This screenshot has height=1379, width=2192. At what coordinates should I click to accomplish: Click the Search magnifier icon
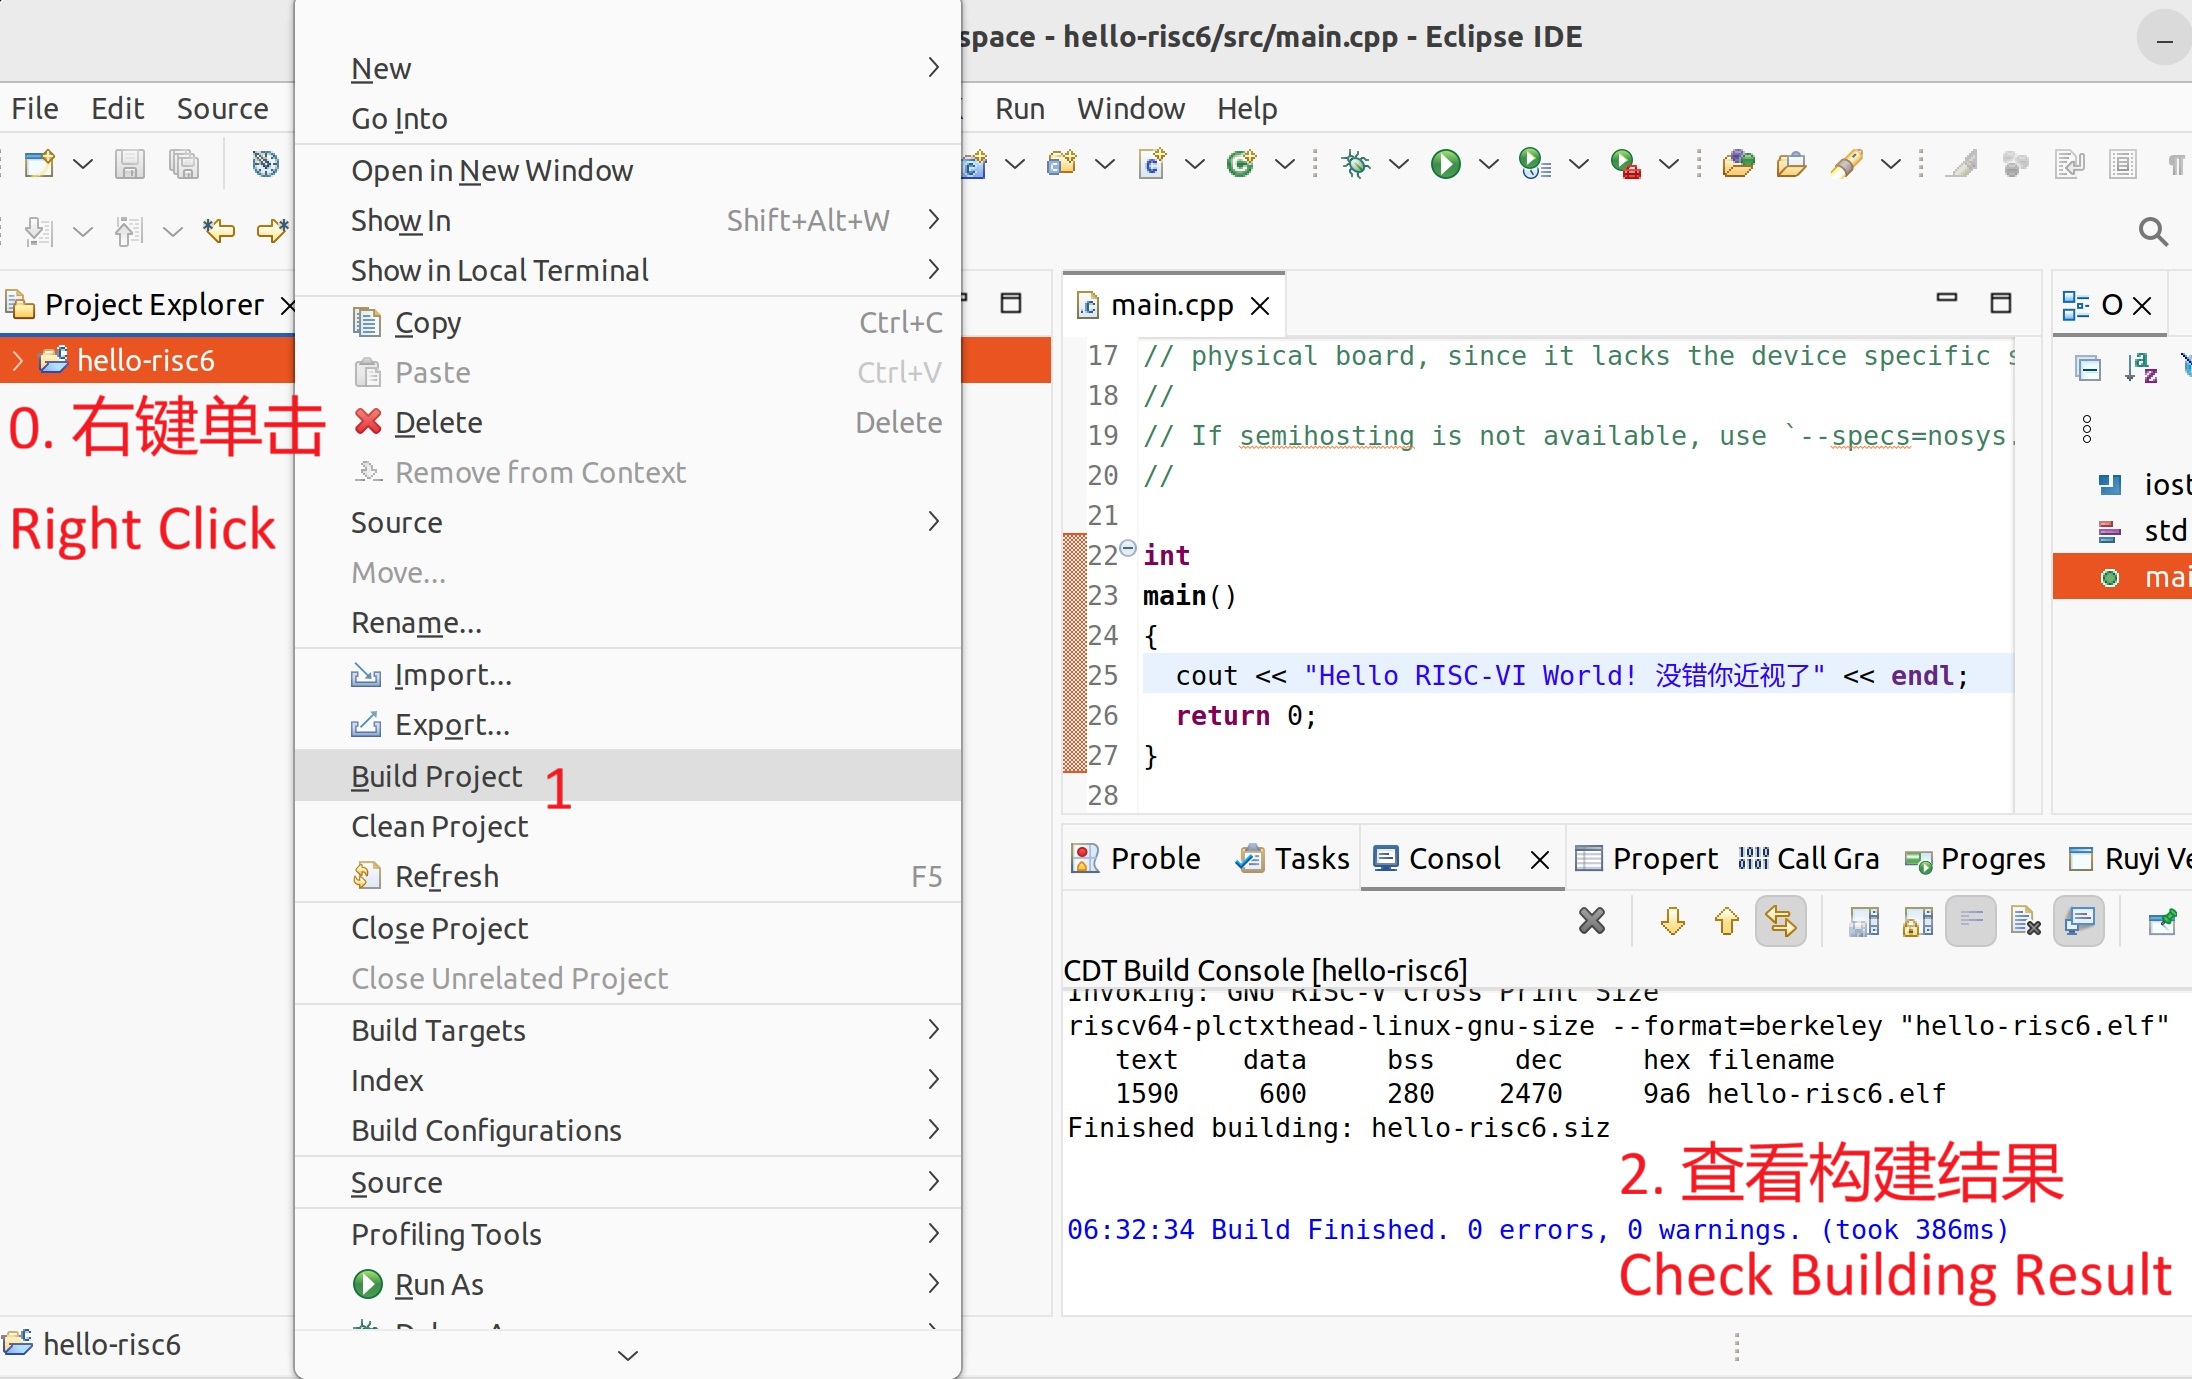pyautogui.click(x=2152, y=232)
